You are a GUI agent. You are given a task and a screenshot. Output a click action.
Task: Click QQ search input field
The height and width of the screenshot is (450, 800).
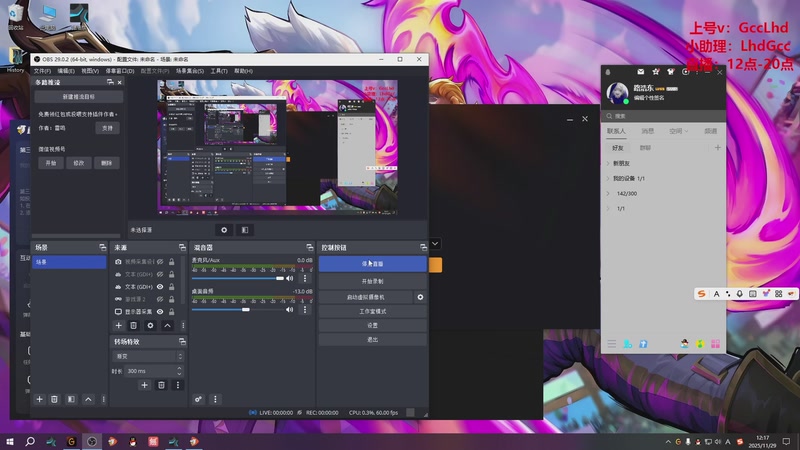coord(663,116)
